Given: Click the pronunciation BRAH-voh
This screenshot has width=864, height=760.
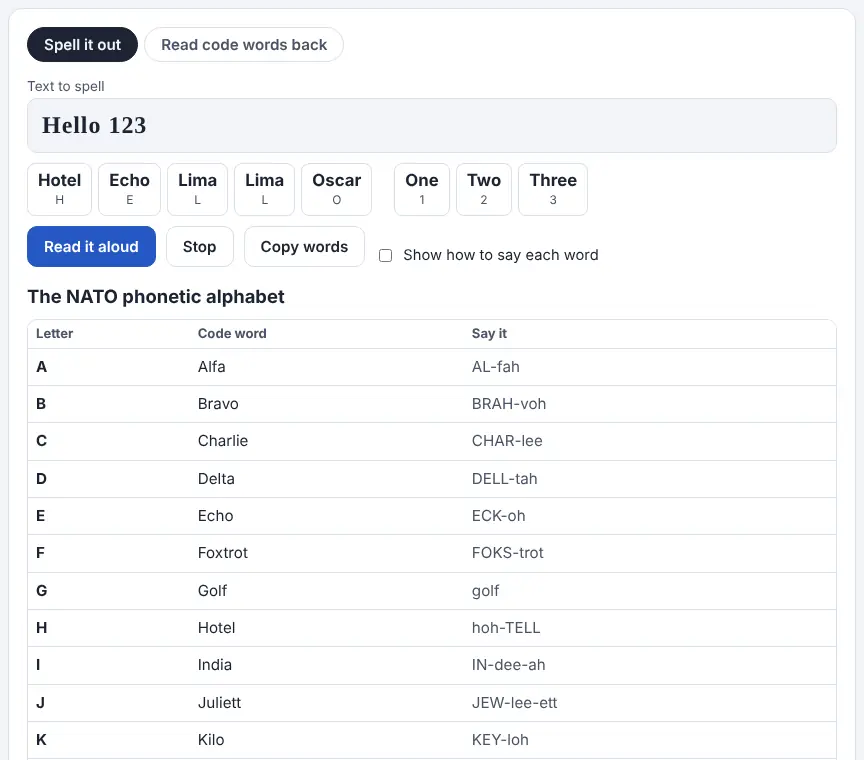Looking at the screenshot, I should [x=509, y=403].
